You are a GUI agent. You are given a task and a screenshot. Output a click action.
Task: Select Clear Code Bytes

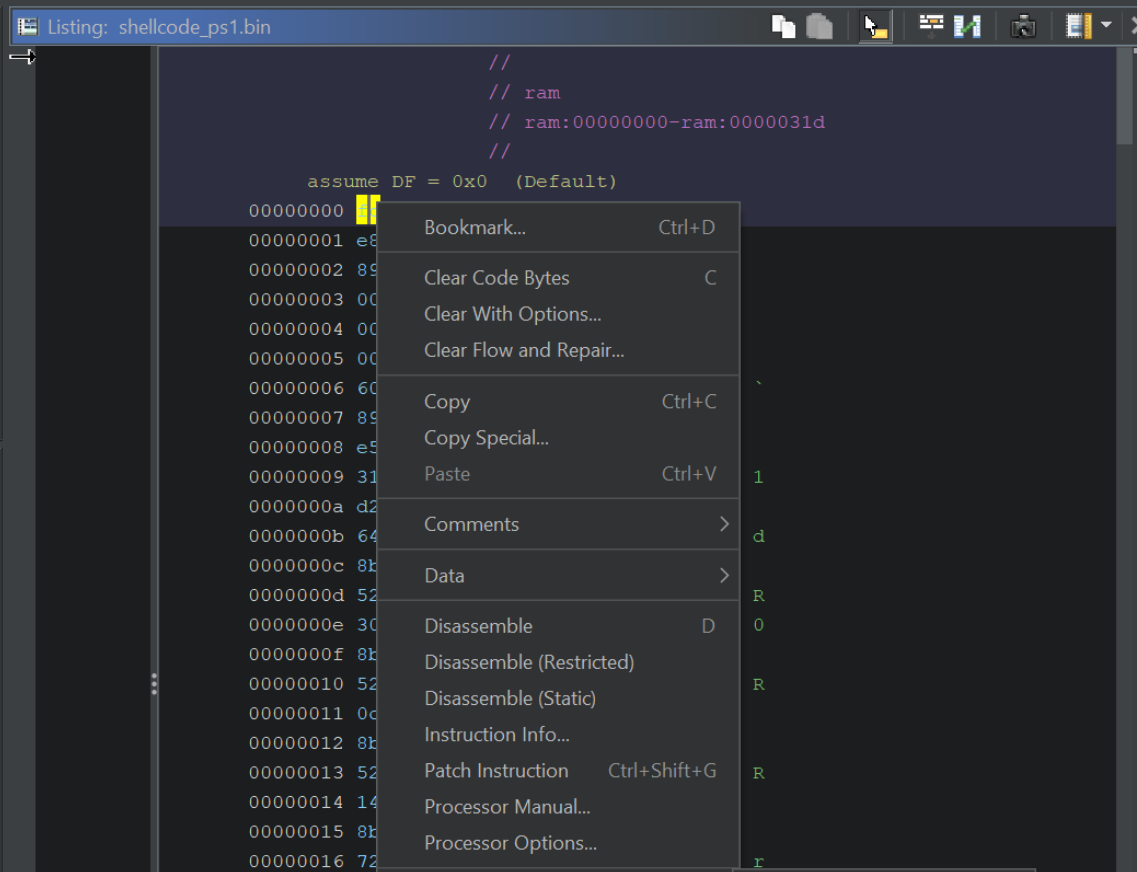pyautogui.click(x=496, y=277)
